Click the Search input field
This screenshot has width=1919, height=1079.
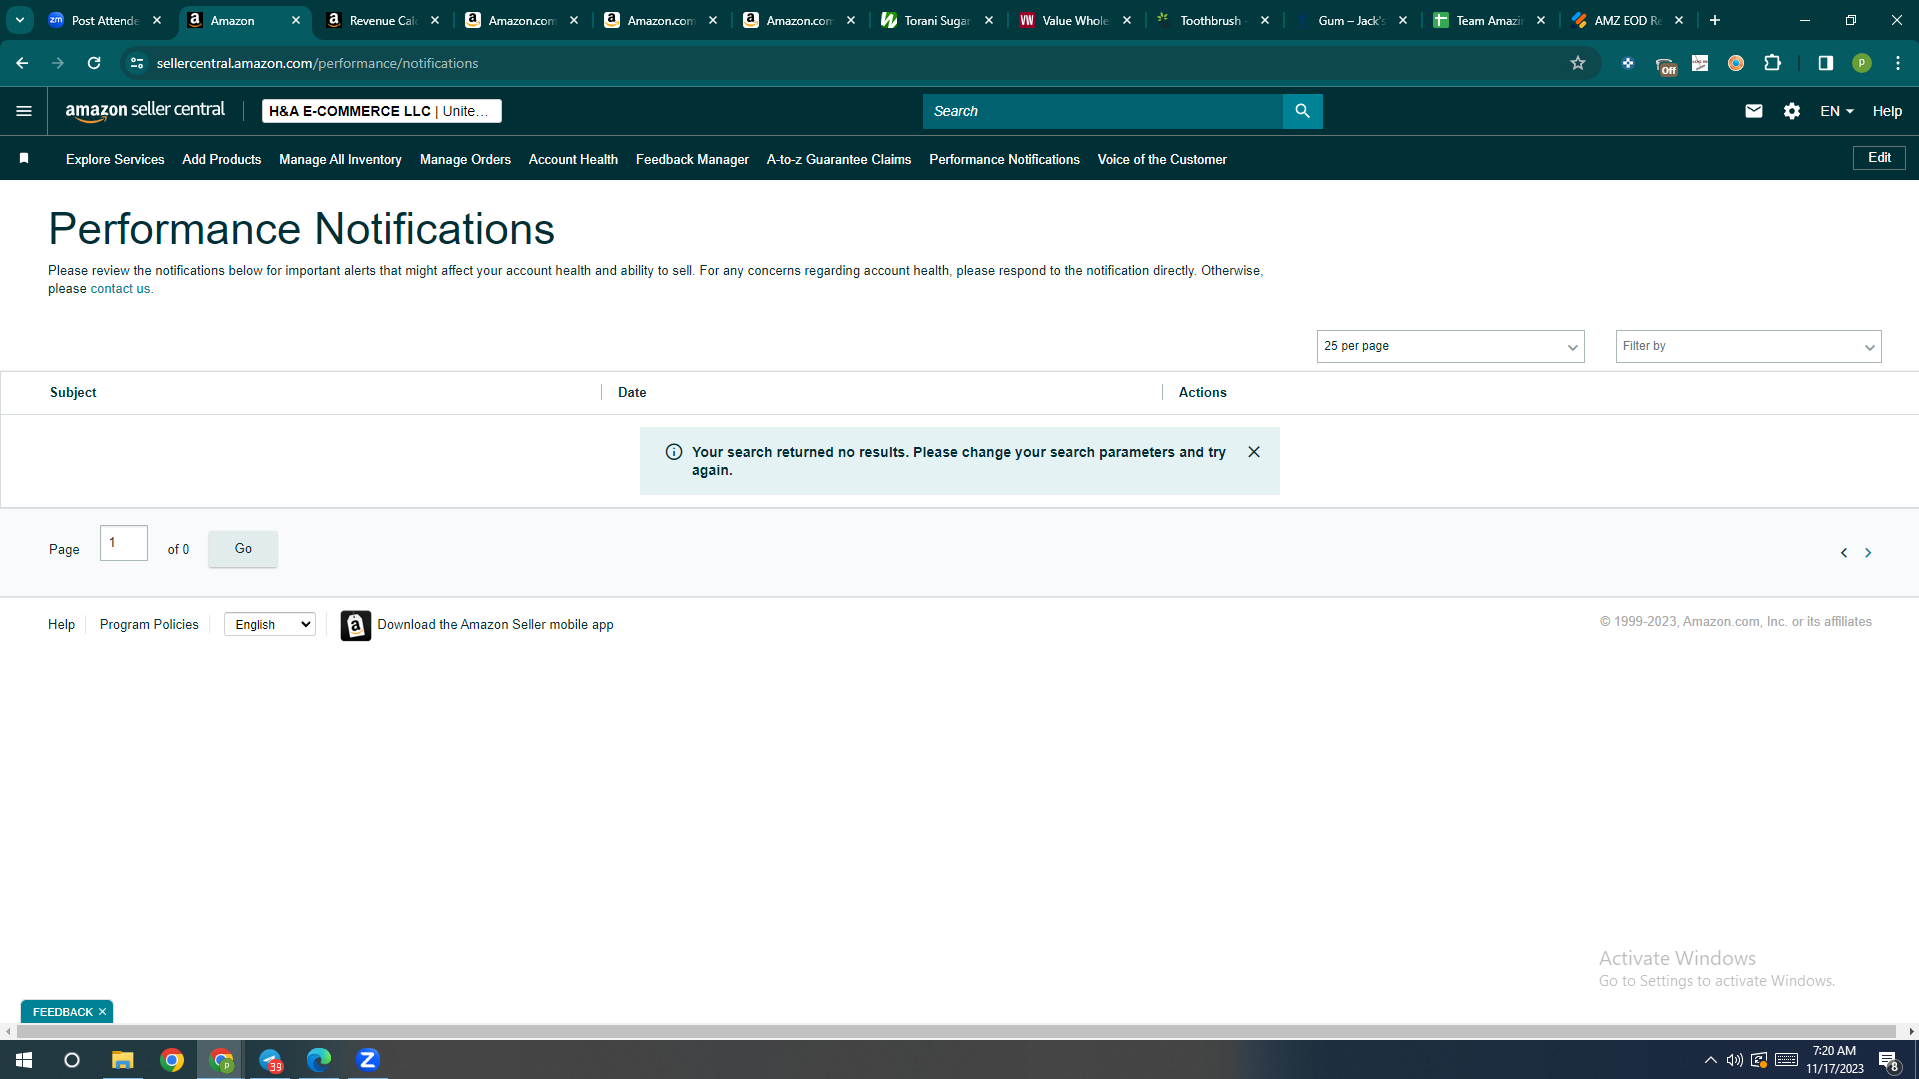click(x=1102, y=111)
